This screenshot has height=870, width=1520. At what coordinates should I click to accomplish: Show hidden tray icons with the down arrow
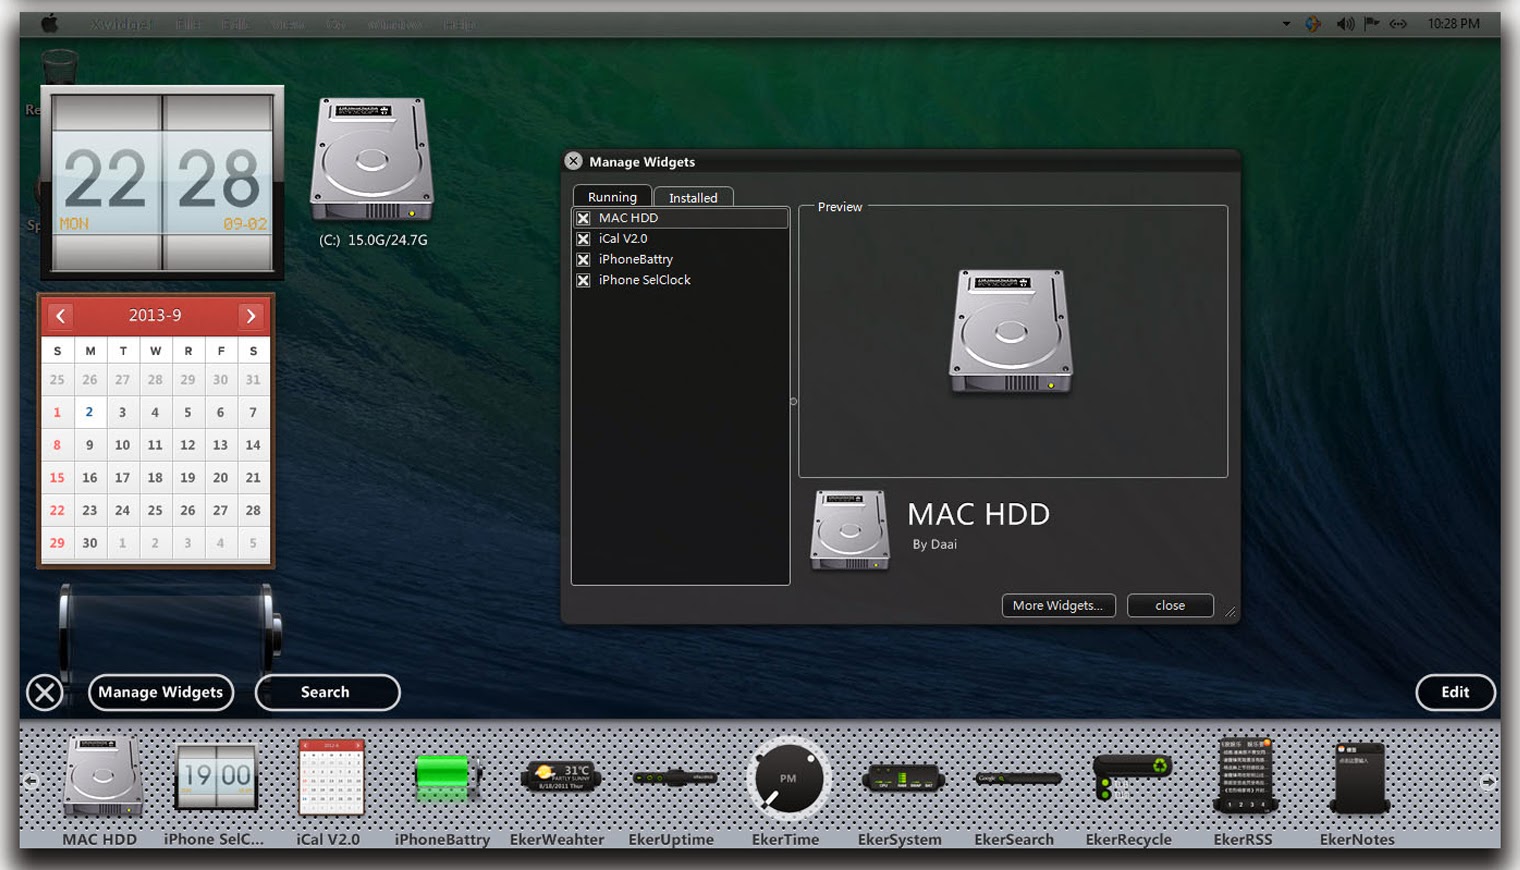(x=1286, y=24)
